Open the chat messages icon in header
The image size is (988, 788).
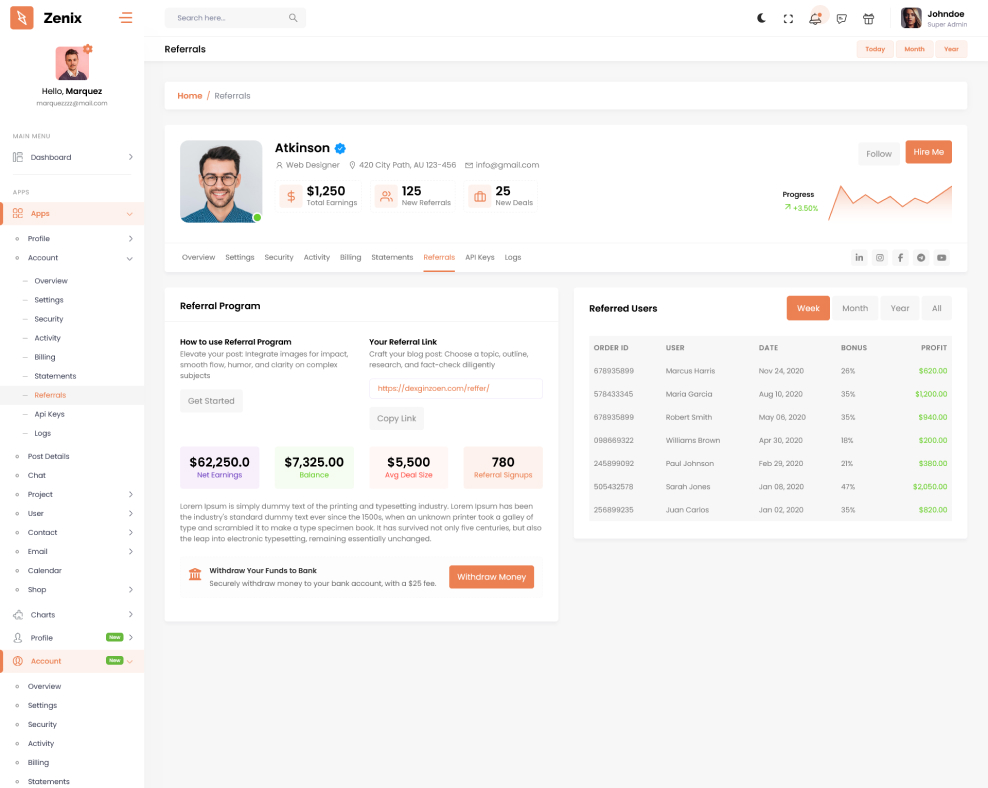point(842,18)
